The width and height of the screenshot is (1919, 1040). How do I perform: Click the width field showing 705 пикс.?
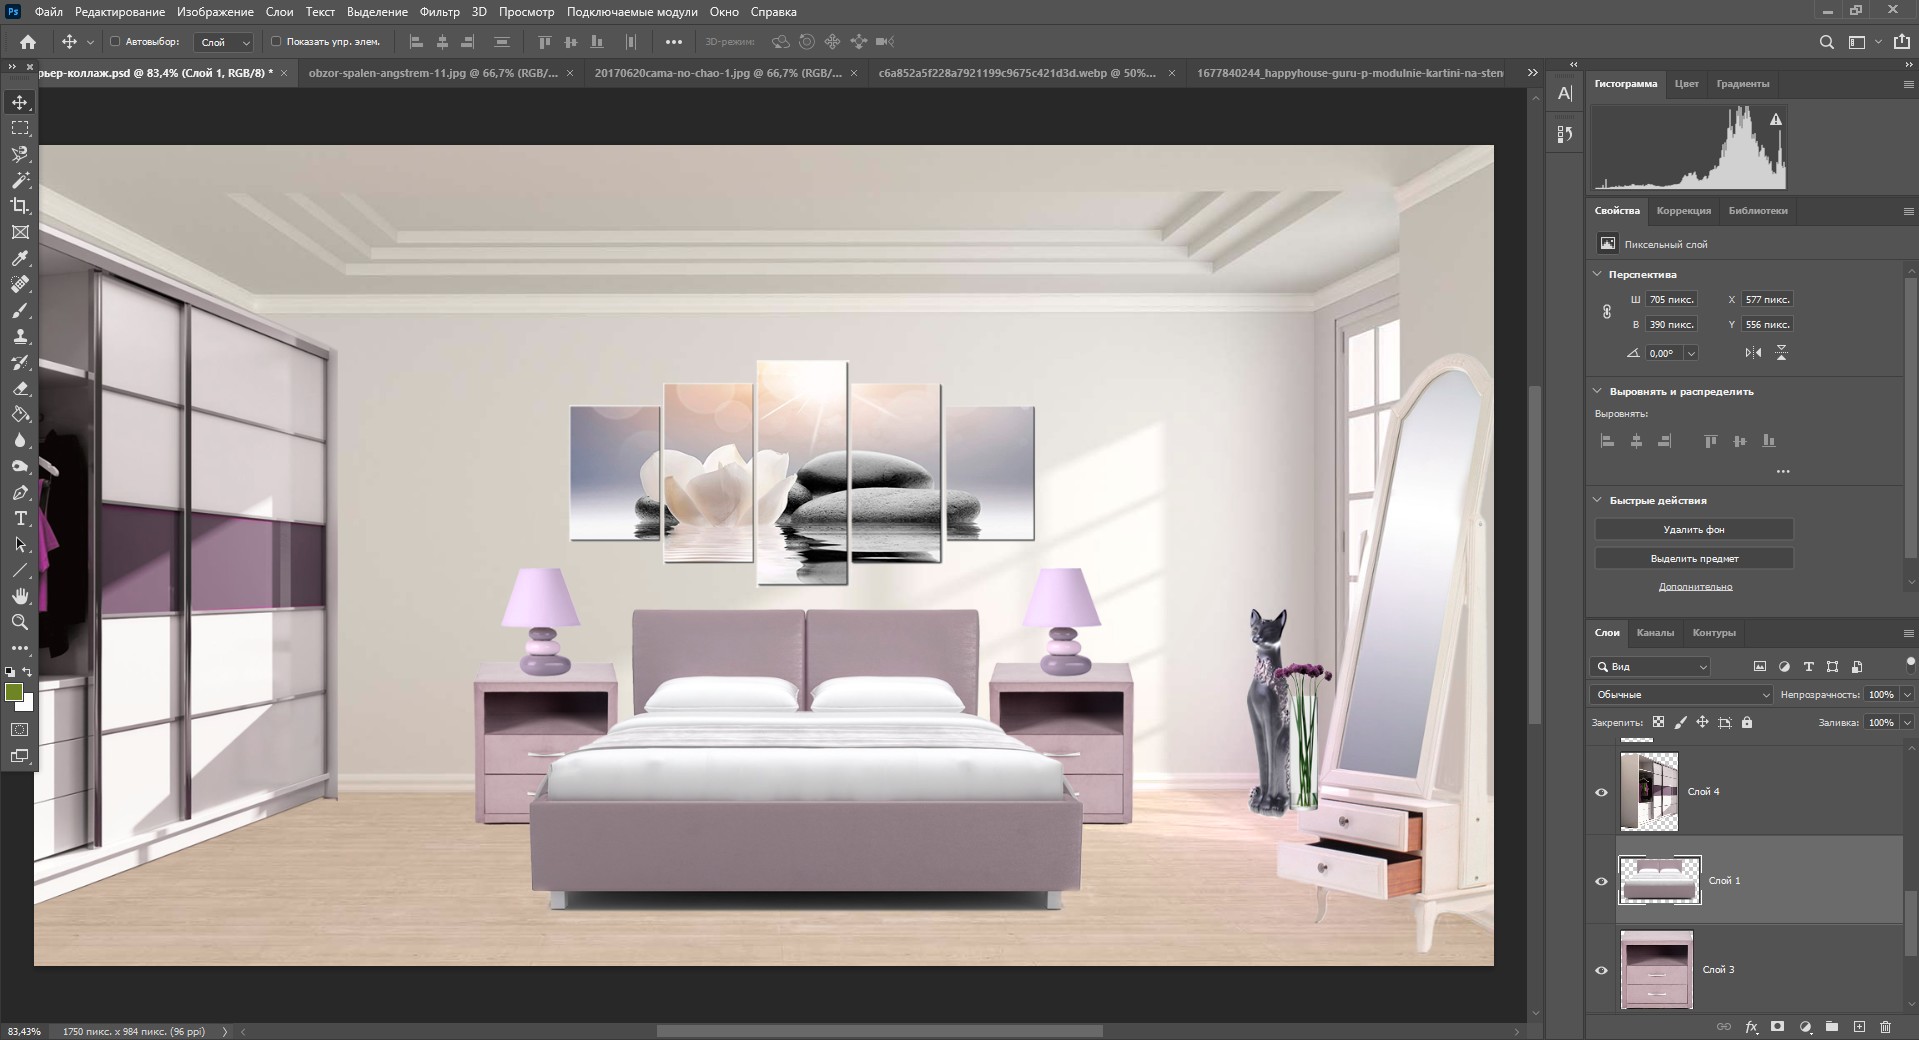coord(1671,299)
